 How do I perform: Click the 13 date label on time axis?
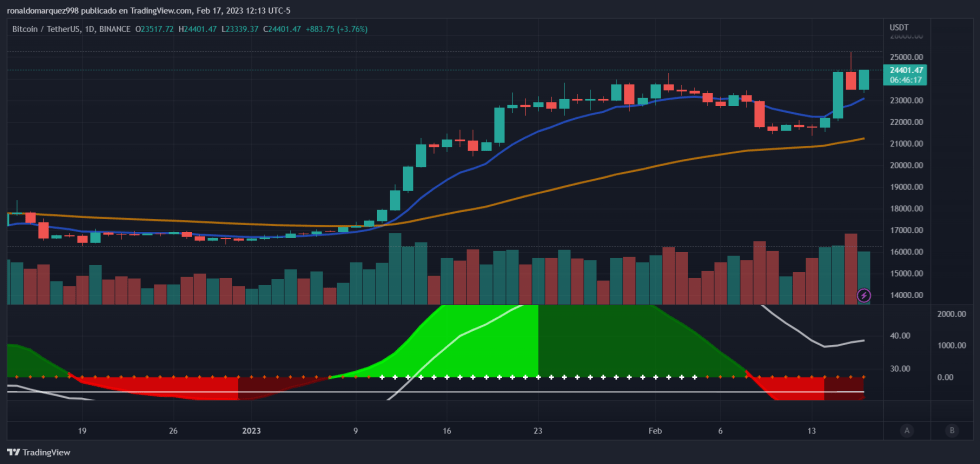click(811, 431)
